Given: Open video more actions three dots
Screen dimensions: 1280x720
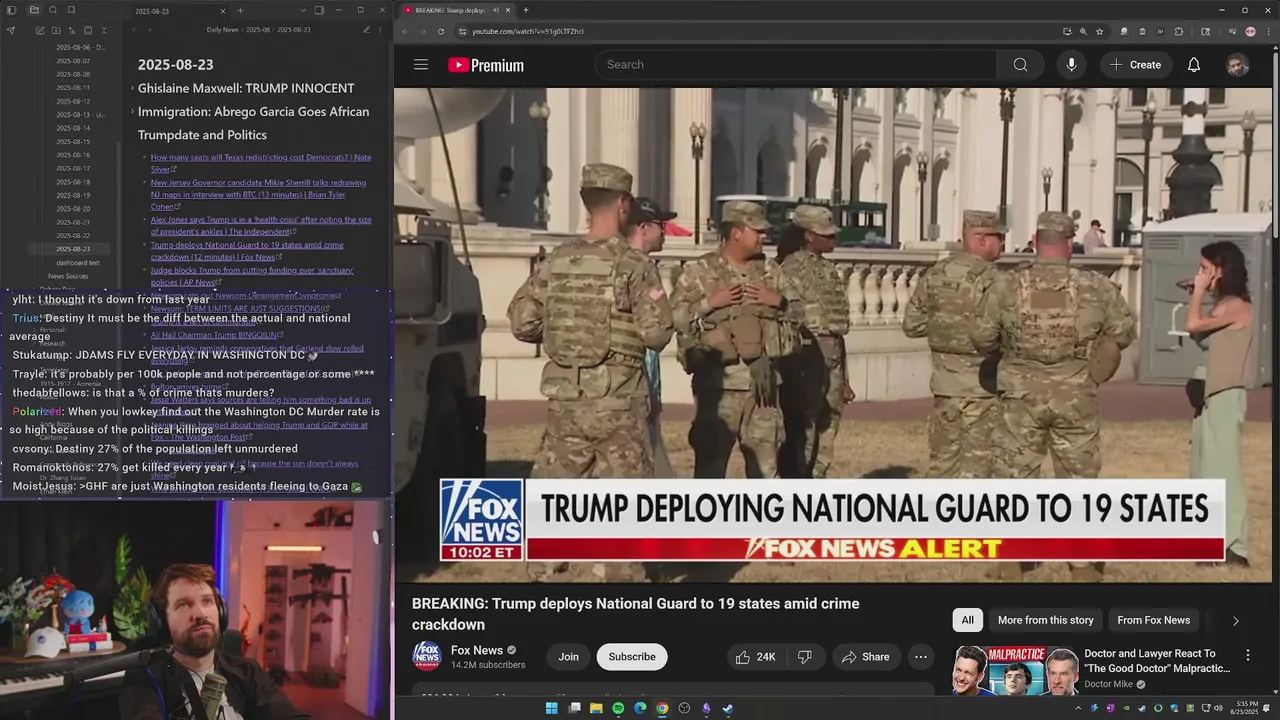Looking at the screenshot, I should tap(921, 657).
